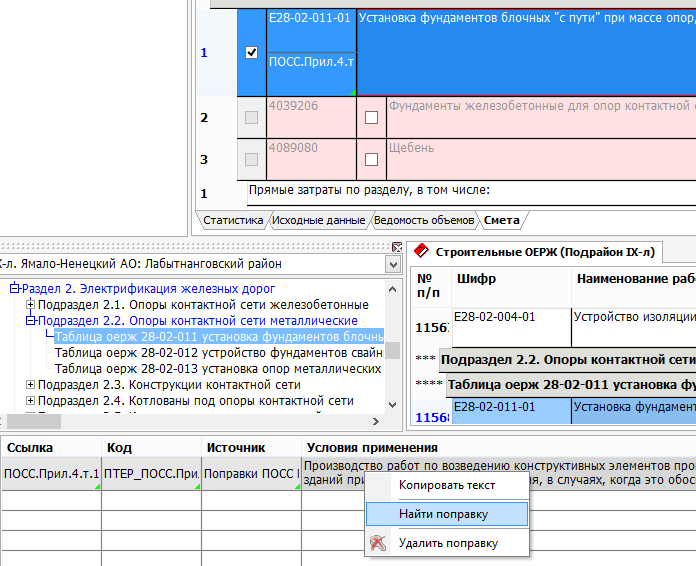
Task: Click the panel pin/close icon above the region dropdown
Action: [x=397, y=247]
